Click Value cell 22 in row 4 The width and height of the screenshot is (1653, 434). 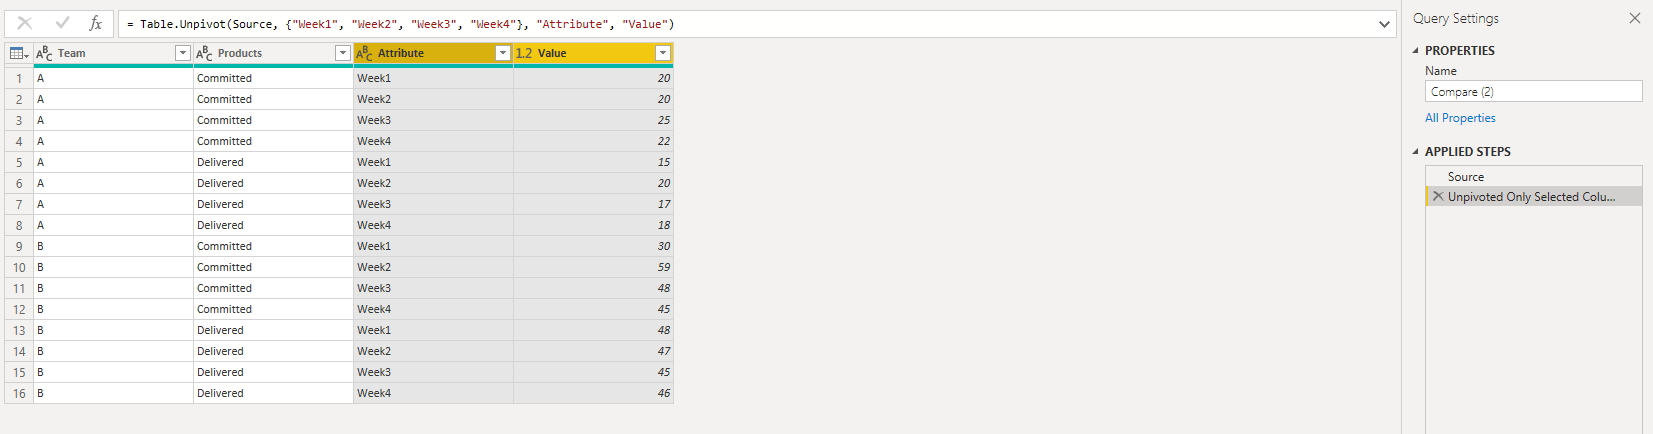click(593, 141)
